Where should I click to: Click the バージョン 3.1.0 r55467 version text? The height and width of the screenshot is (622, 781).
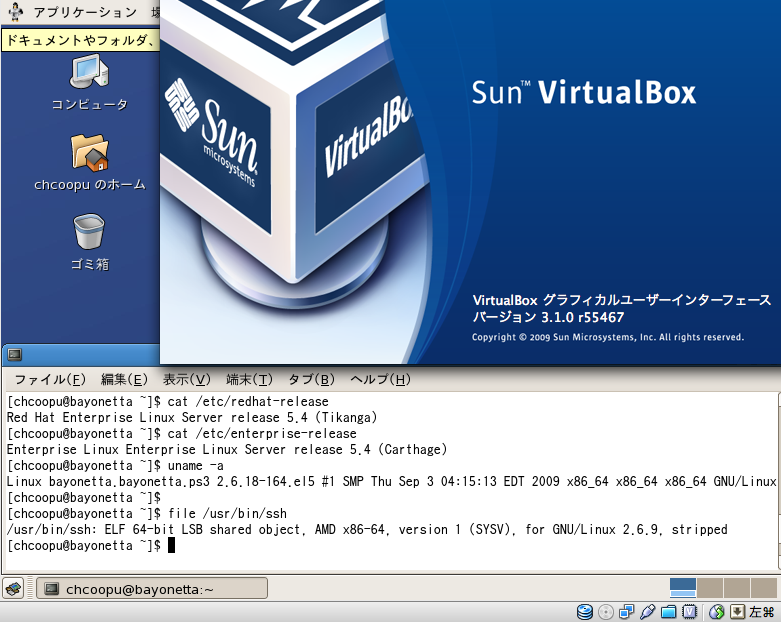coord(548,317)
